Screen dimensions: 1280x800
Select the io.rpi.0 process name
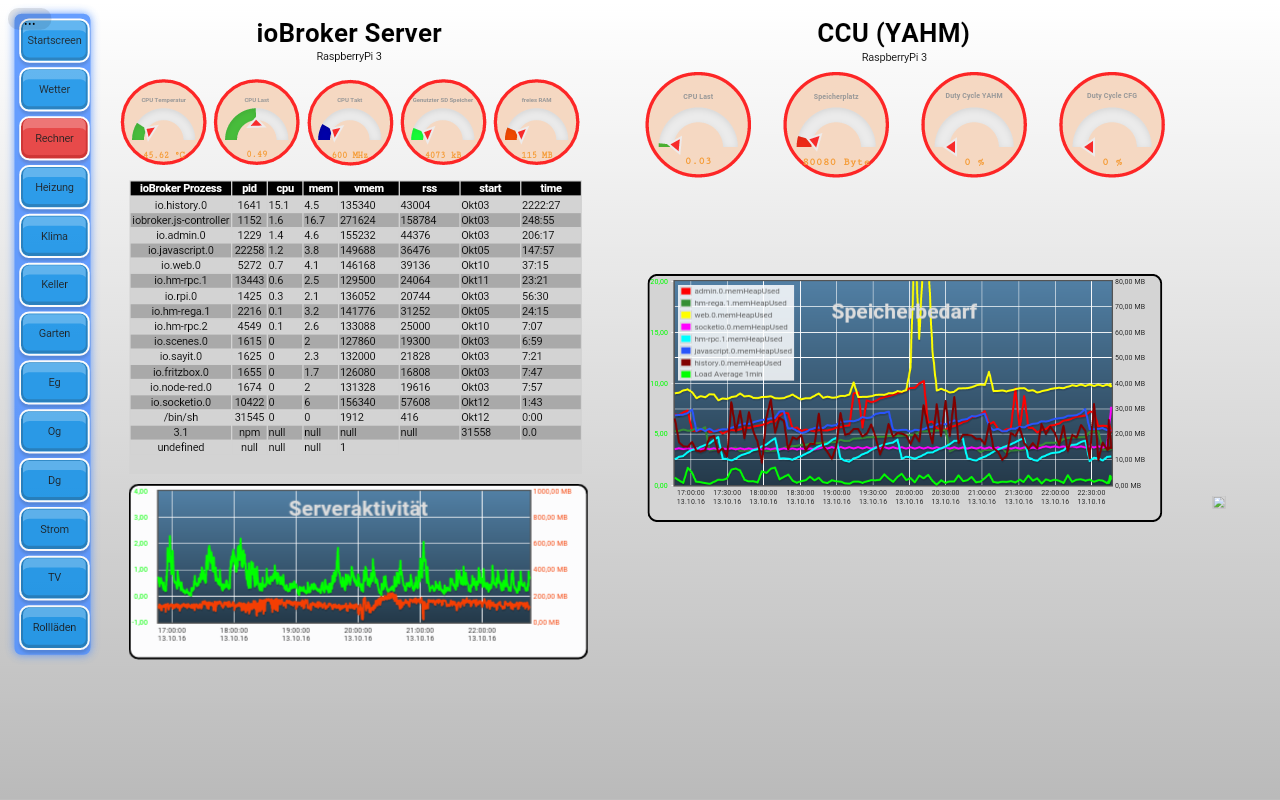tap(181, 296)
